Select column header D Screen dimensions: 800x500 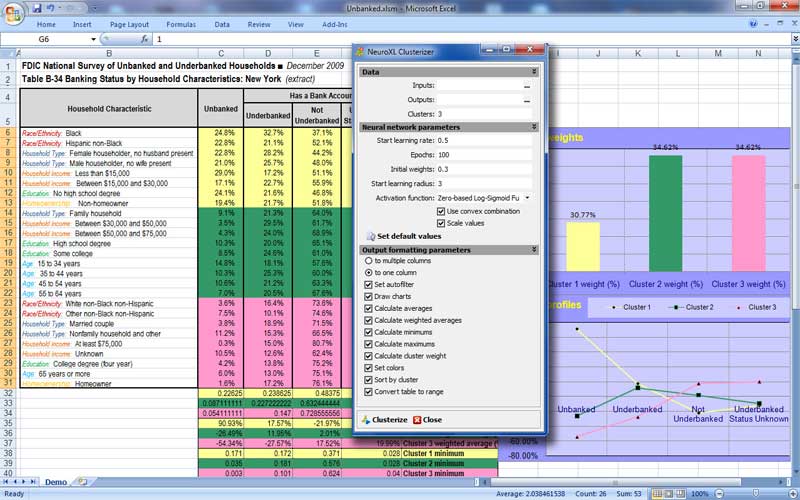pyautogui.click(x=268, y=53)
